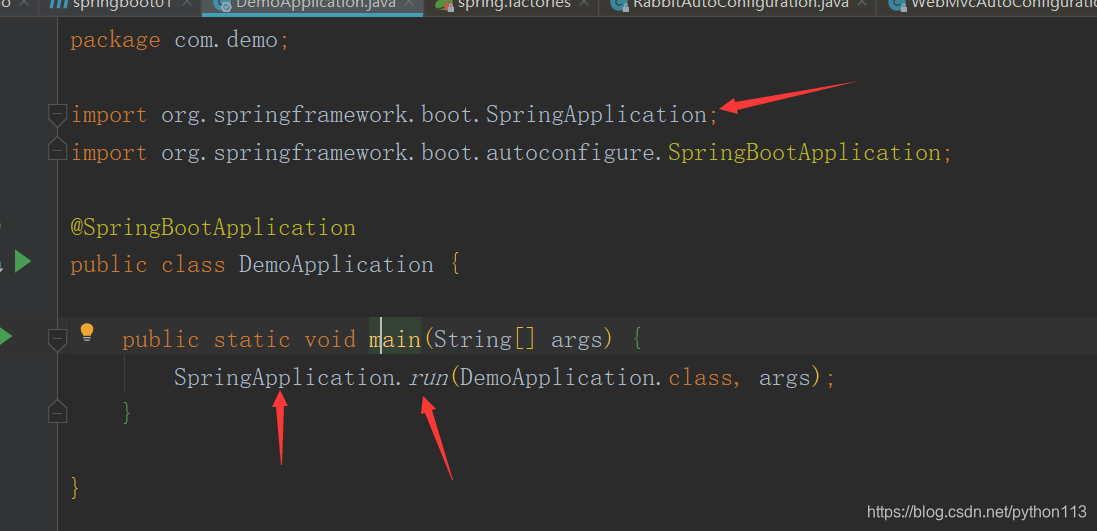Click 'SpringBootApplication' in the second import line

805,153
